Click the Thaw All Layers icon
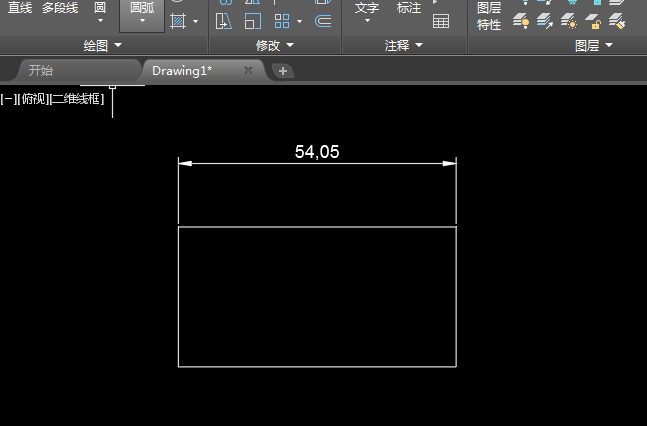The height and width of the screenshot is (426, 647). (569, 21)
